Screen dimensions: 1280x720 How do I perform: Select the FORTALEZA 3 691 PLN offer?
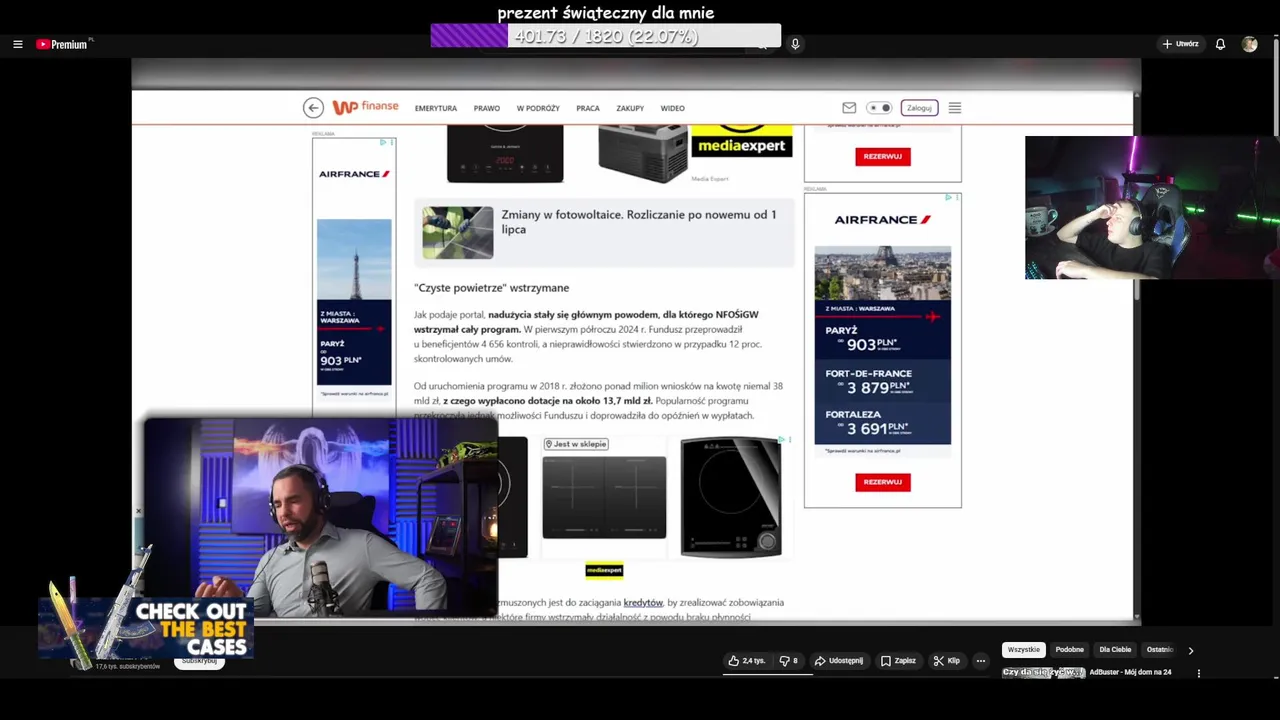pos(882,422)
